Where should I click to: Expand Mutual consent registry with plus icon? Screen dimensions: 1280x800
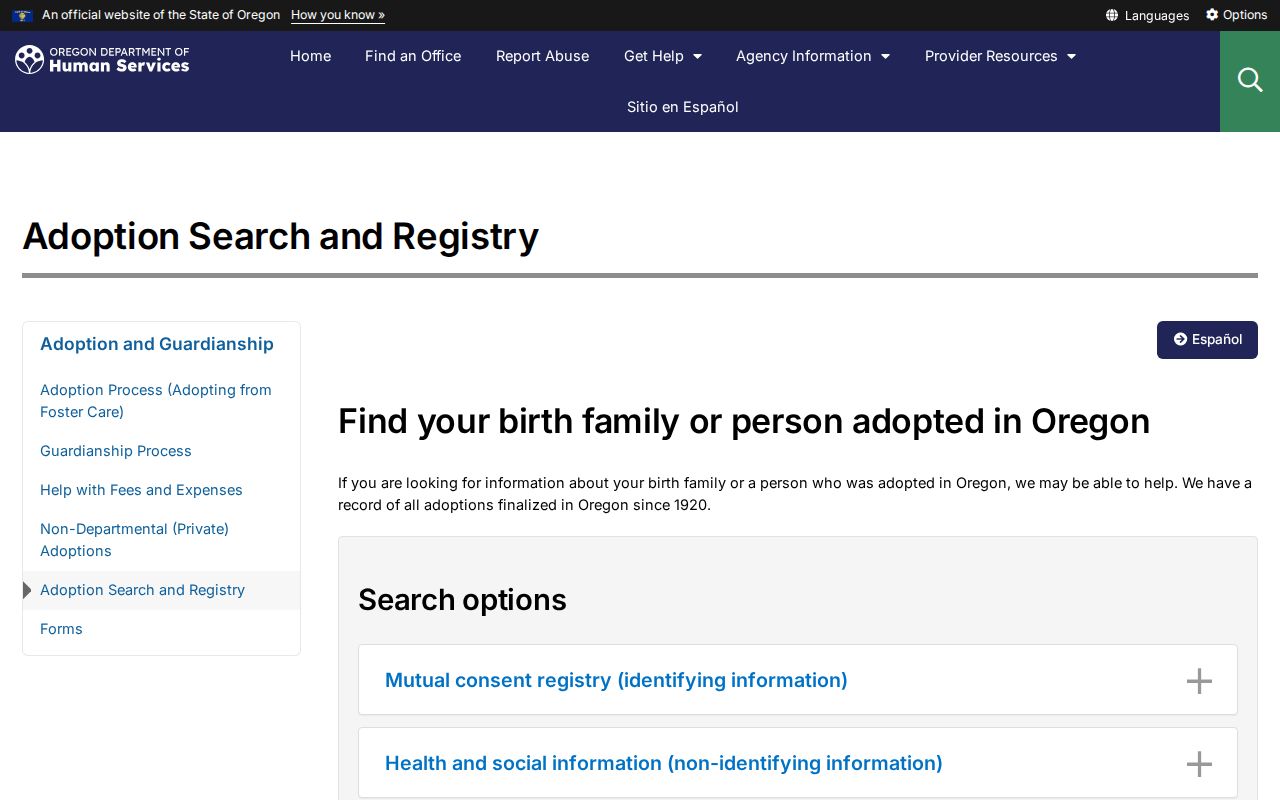[x=1199, y=681]
